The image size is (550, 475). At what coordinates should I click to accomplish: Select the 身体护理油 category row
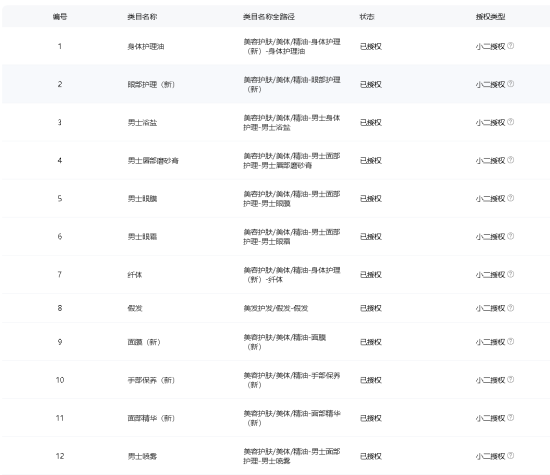click(275, 46)
